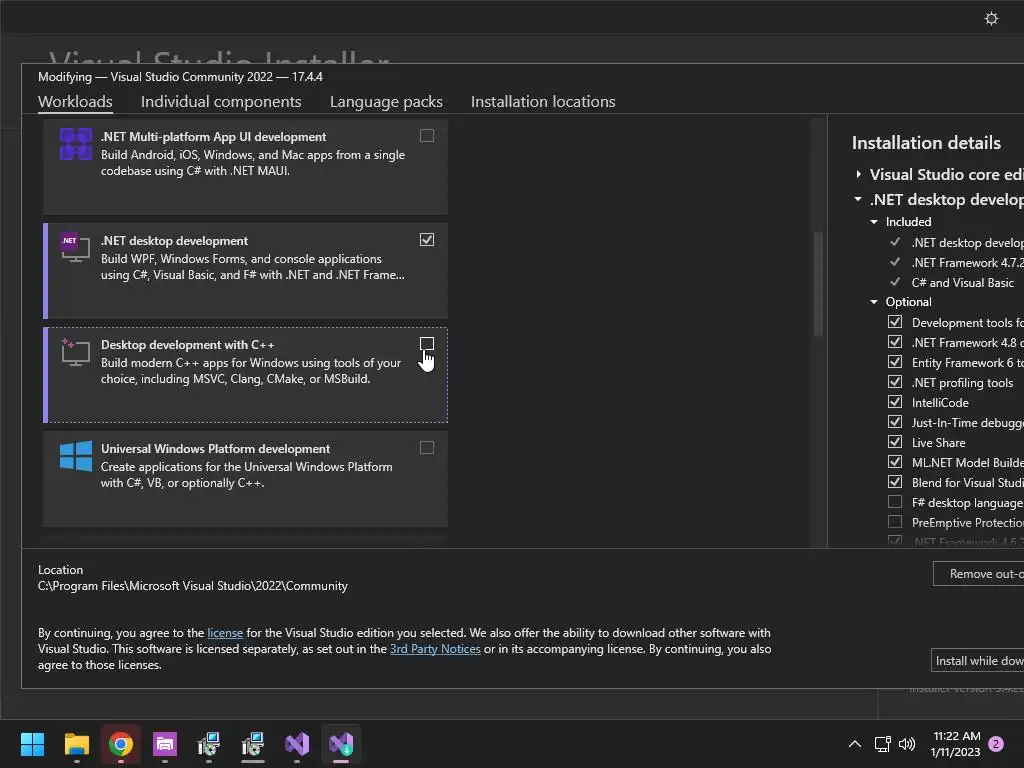Open the first installer setup taskbar icon
The height and width of the screenshot is (768, 1024).
point(209,744)
